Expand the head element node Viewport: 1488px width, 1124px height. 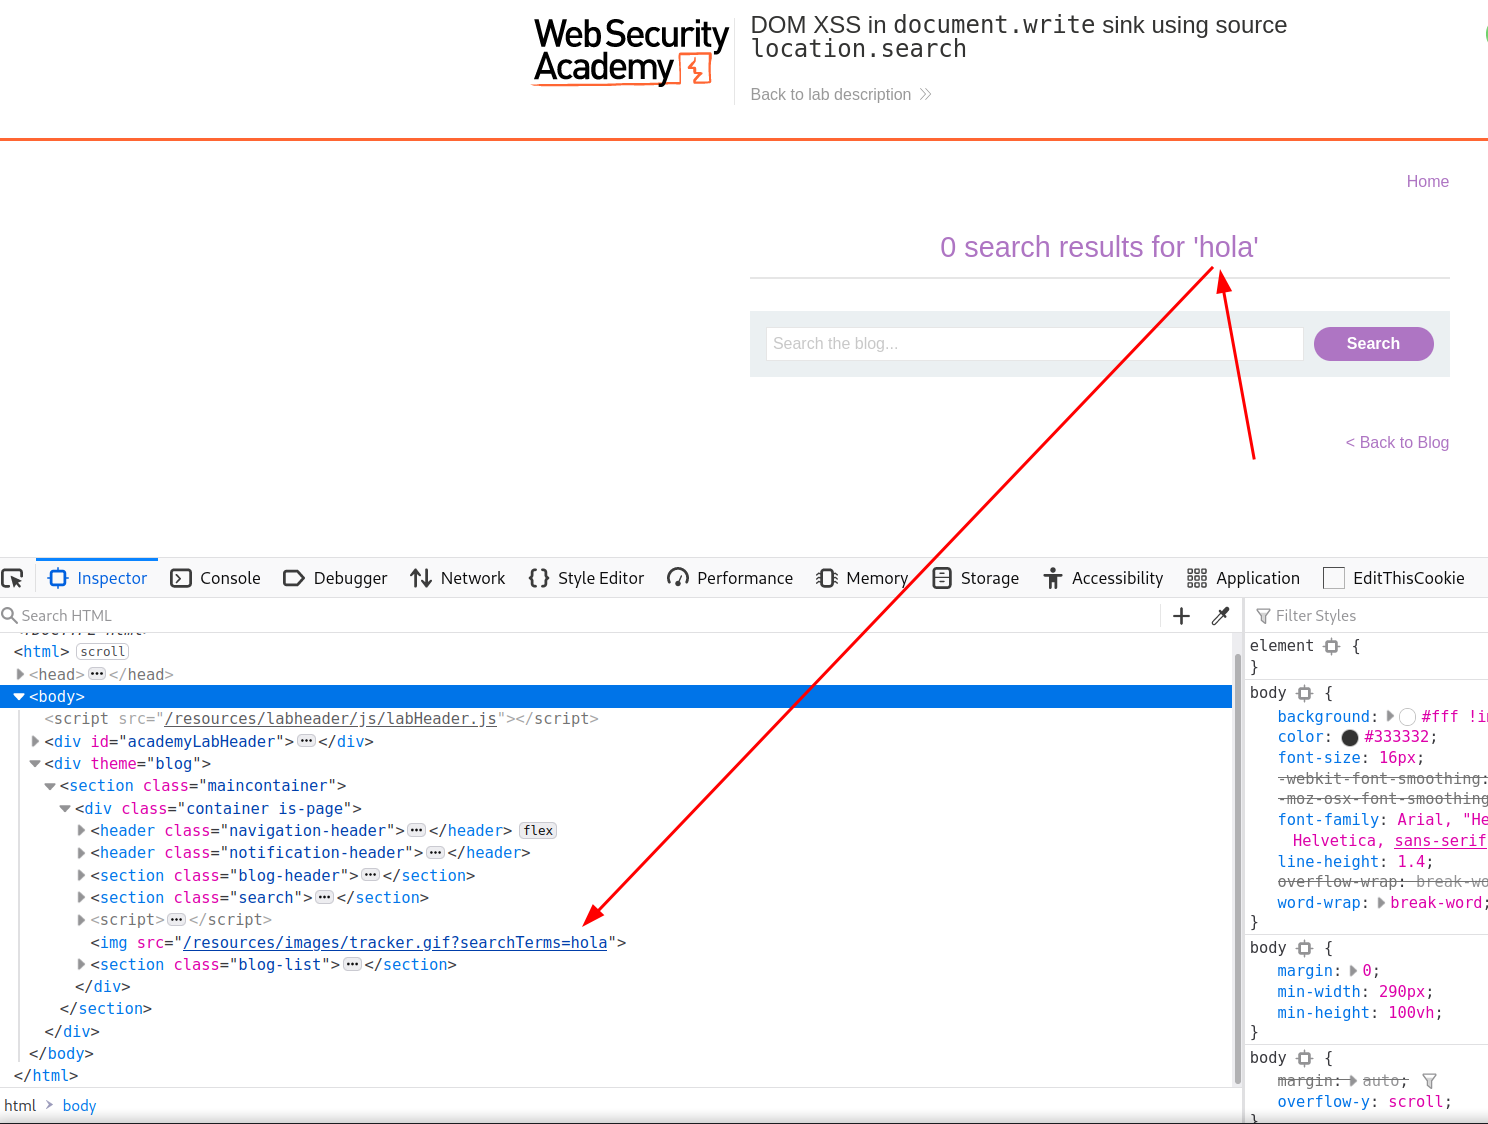pyautogui.click(x=21, y=674)
